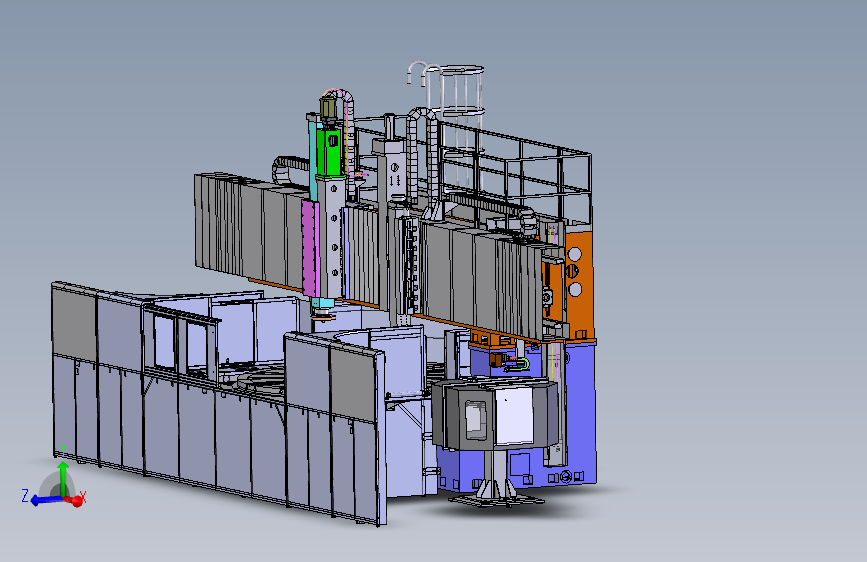Select the control pendant's white screen panel
This screenshot has height=562, width=867.
(x=514, y=417)
